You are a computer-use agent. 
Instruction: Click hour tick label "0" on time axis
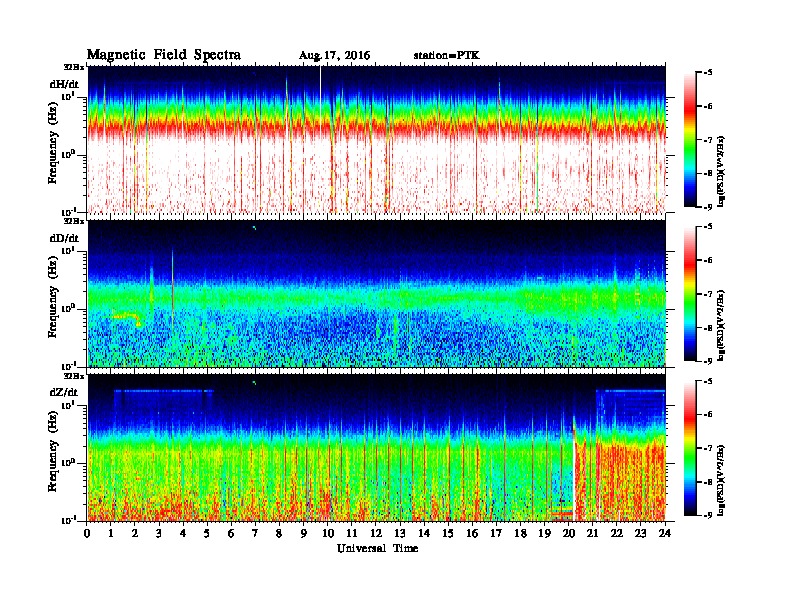pyautogui.click(x=87, y=533)
